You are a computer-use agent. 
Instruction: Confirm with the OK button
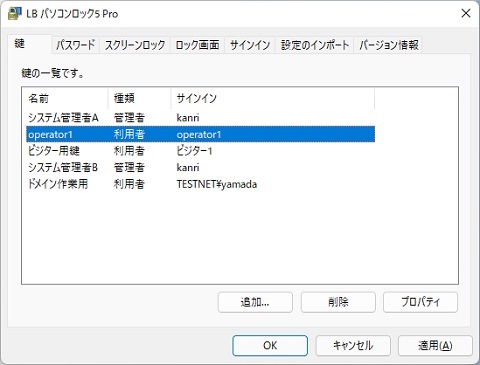[x=270, y=345]
